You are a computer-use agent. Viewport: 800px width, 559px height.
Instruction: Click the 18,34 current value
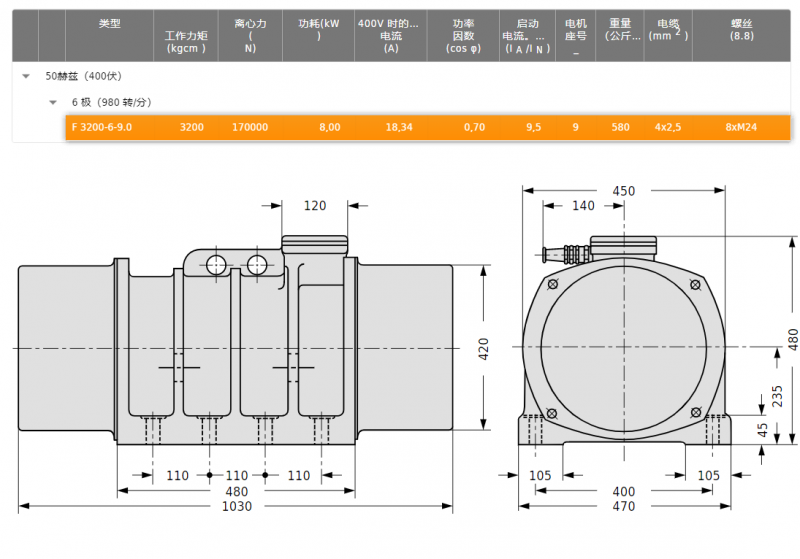399,127
